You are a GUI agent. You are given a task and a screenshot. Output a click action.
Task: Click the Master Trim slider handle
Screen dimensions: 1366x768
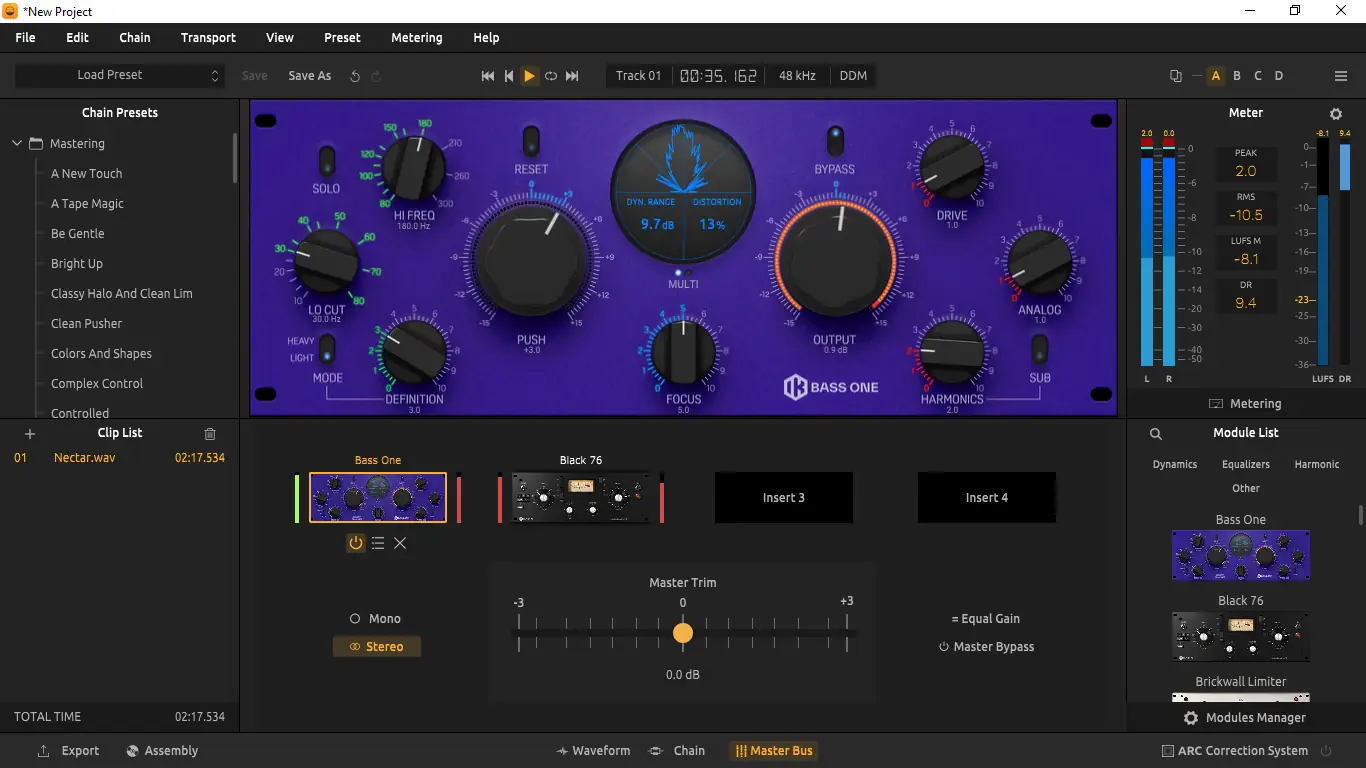(683, 633)
